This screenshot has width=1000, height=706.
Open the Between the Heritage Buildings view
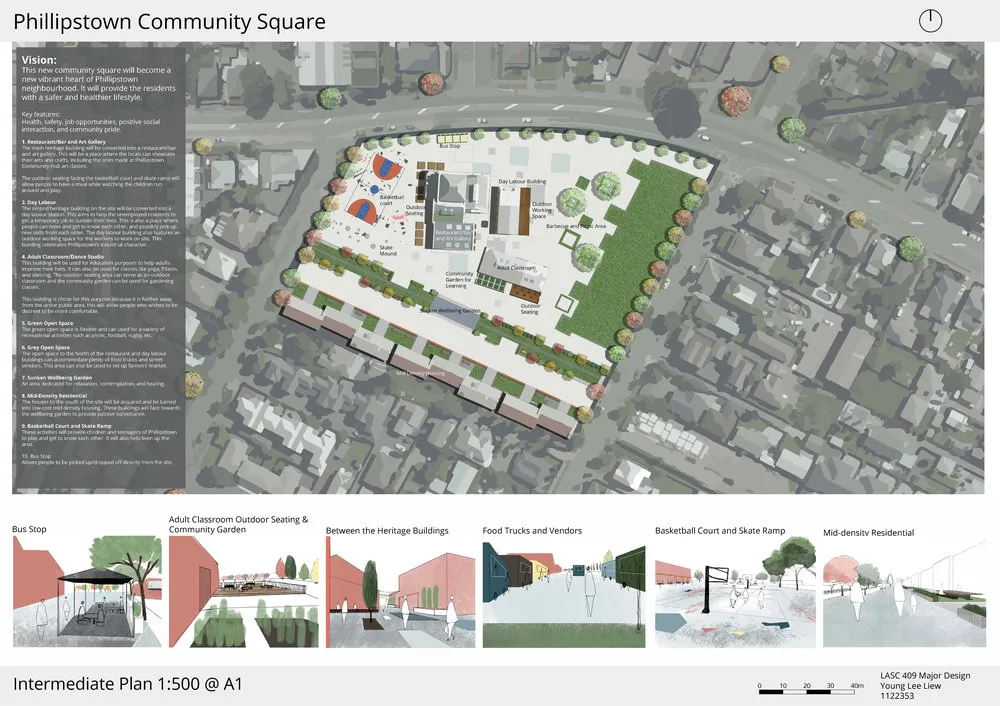(x=400, y=594)
